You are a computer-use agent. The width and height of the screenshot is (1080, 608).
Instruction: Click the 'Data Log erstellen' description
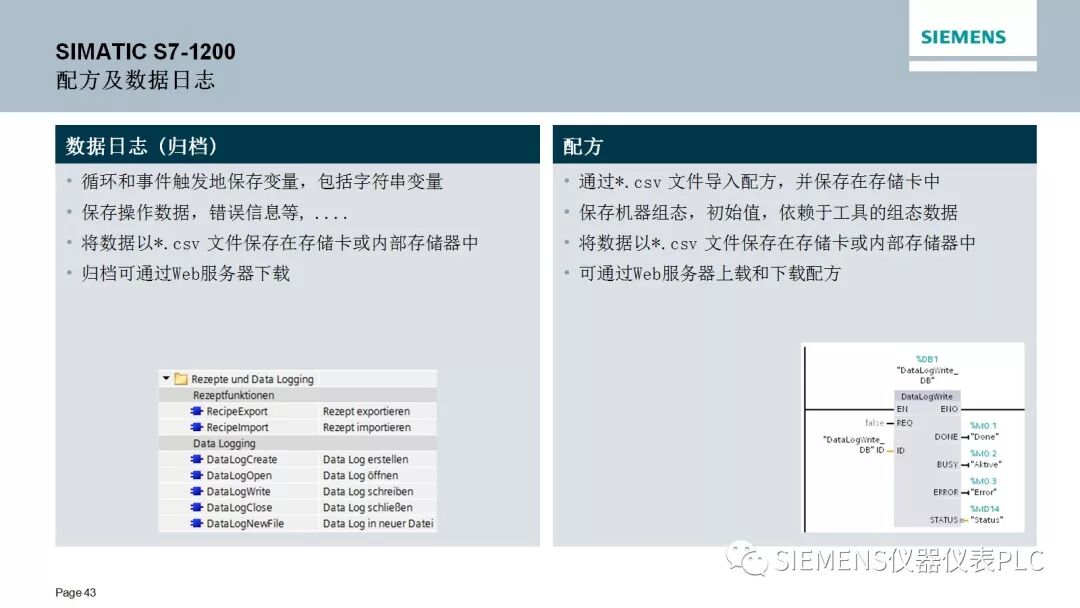point(366,459)
